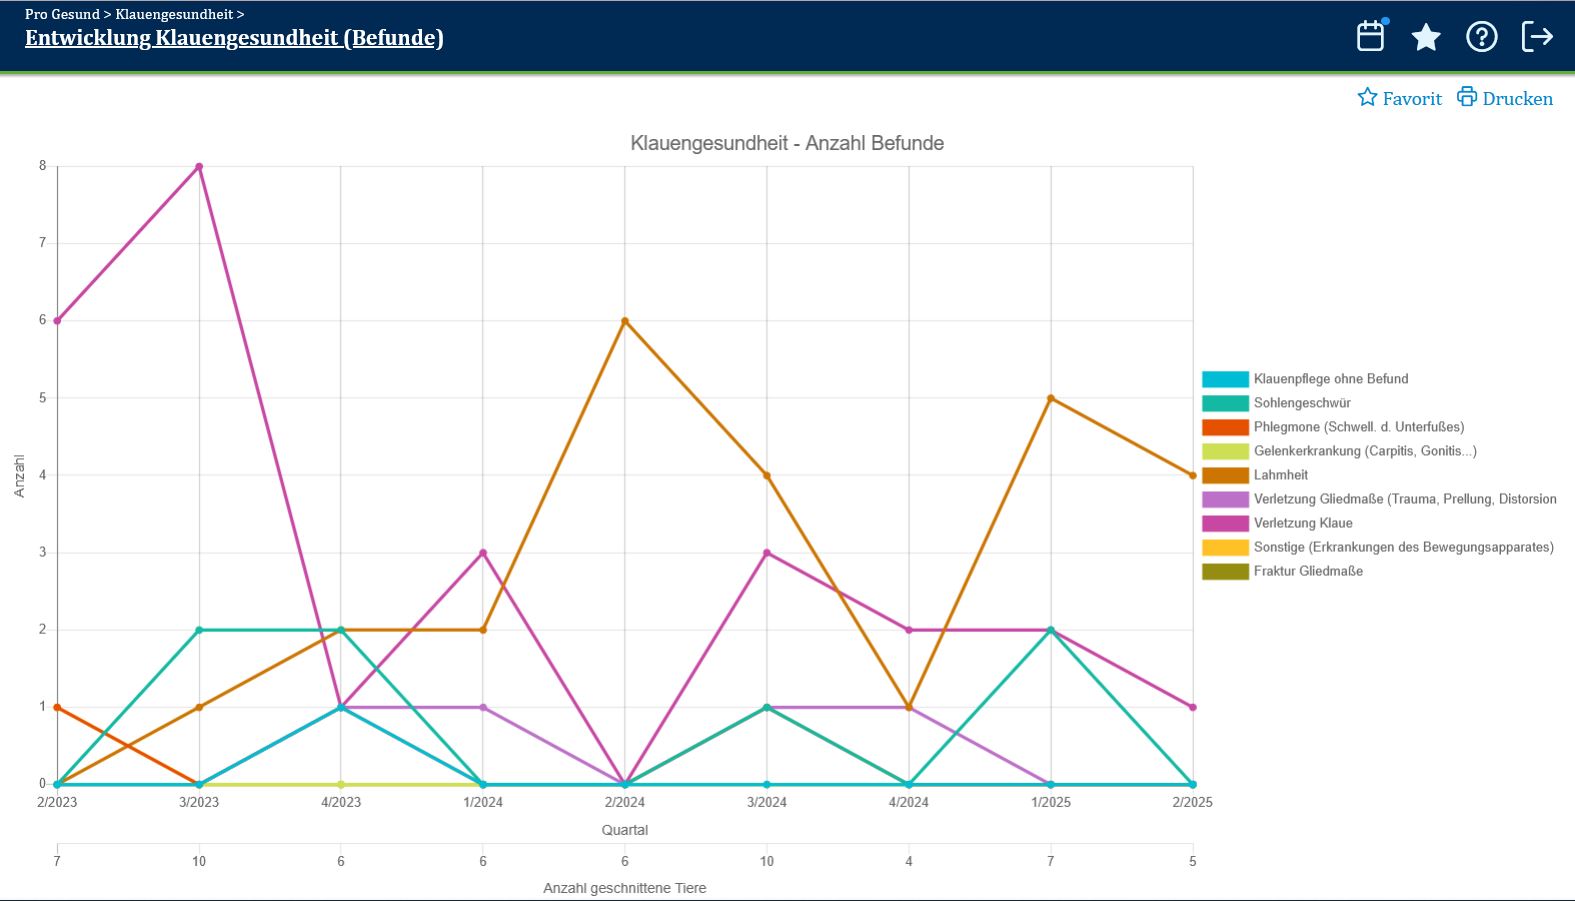Click the star icon next to Favorit
This screenshot has width=1575, height=901.
[x=1367, y=97]
